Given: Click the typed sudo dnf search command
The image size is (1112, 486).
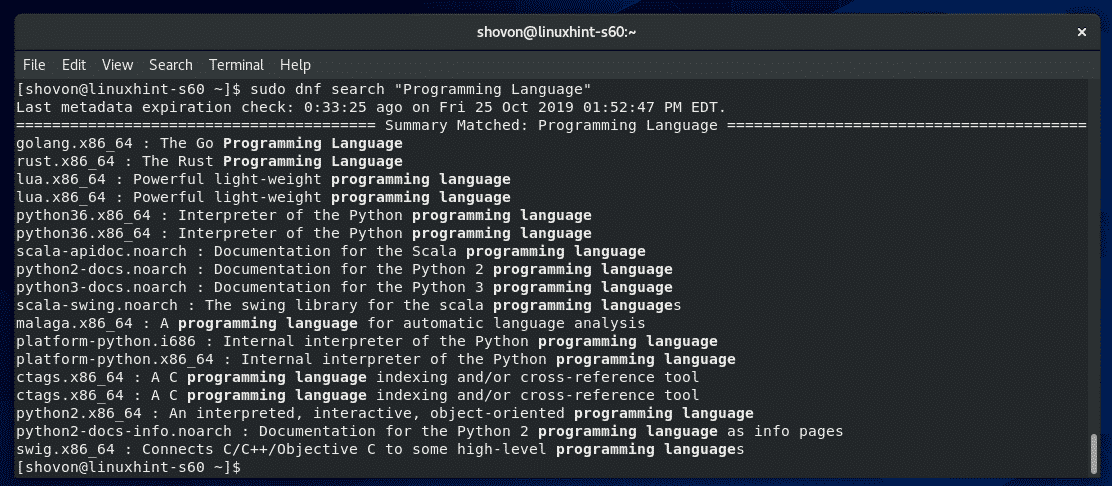Looking at the screenshot, I should coord(421,89).
